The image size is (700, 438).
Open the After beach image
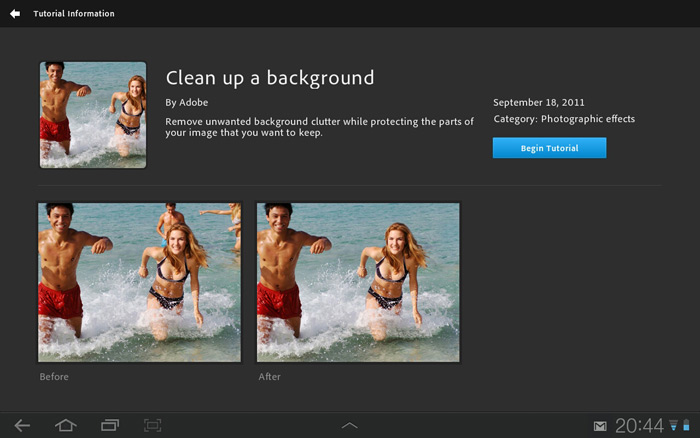click(x=358, y=282)
